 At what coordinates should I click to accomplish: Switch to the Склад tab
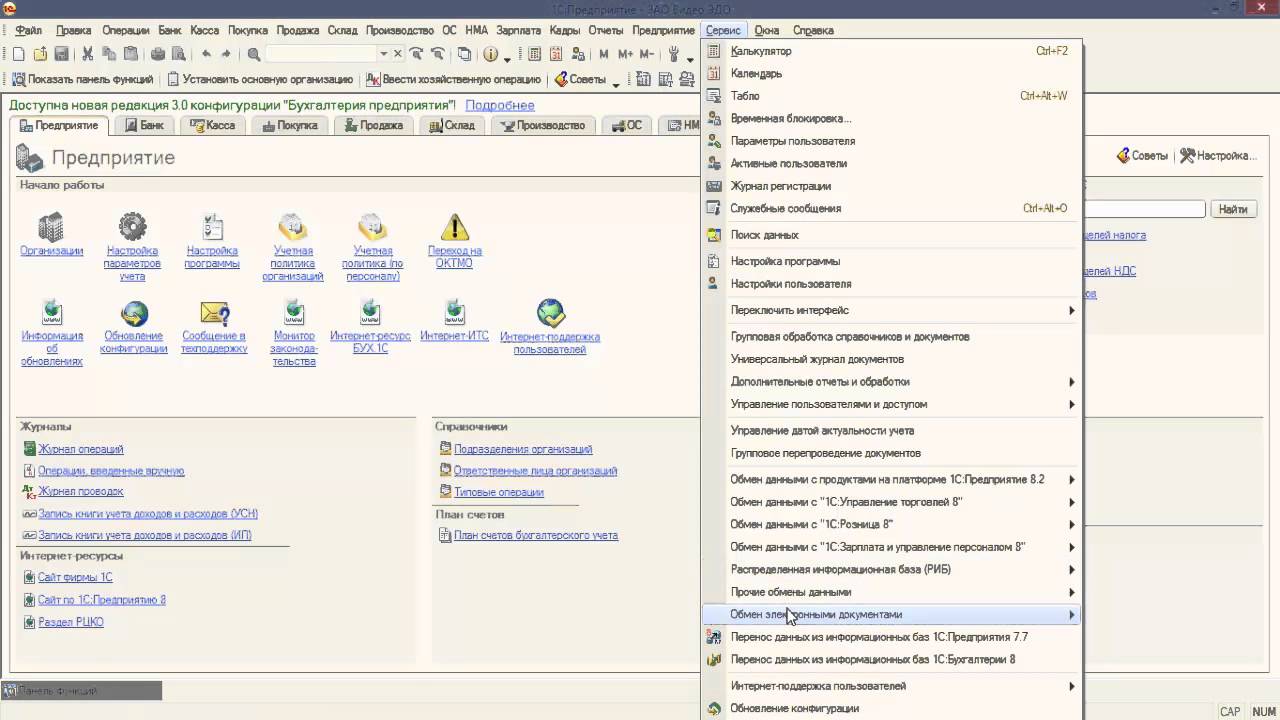pyautogui.click(x=451, y=126)
